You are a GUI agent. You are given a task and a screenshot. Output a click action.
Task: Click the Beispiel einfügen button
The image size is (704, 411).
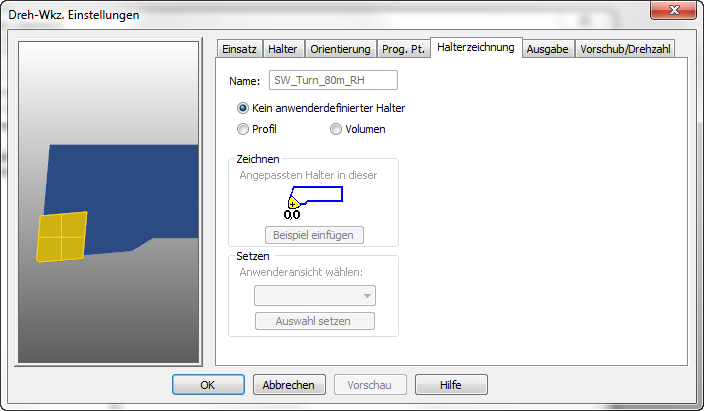pos(314,235)
